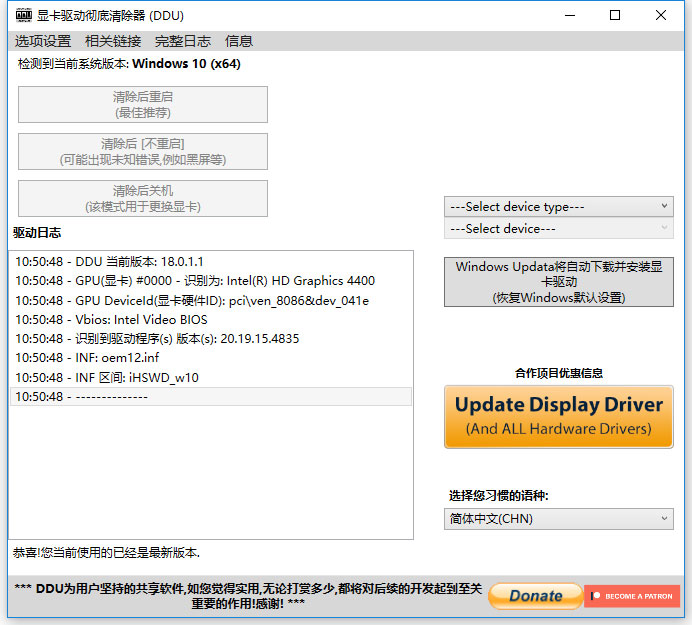Click the yellow Donate button
692x625 pixels.
point(536,596)
